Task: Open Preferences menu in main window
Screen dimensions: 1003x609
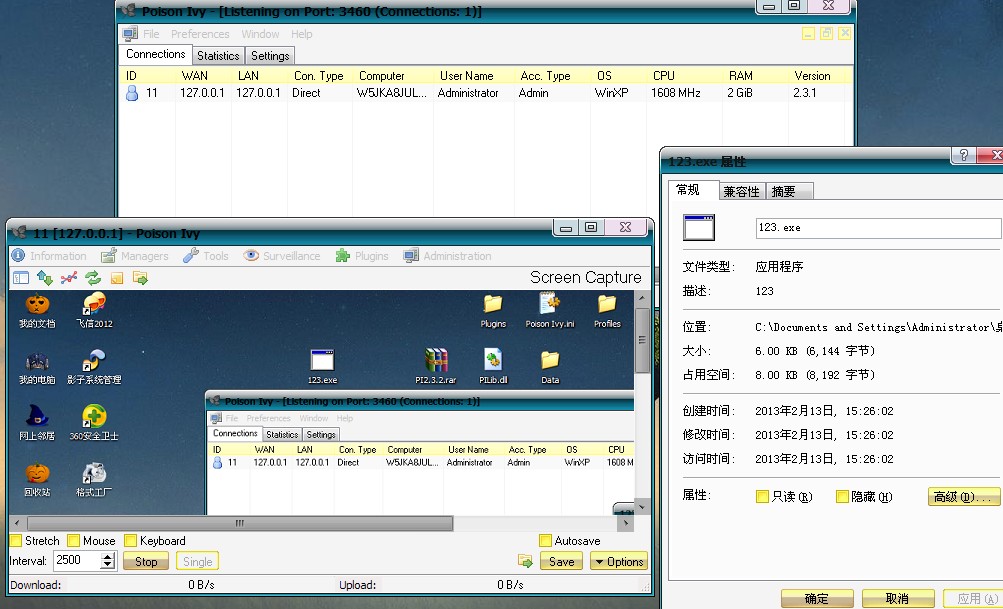Action: [x=200, y=34]
